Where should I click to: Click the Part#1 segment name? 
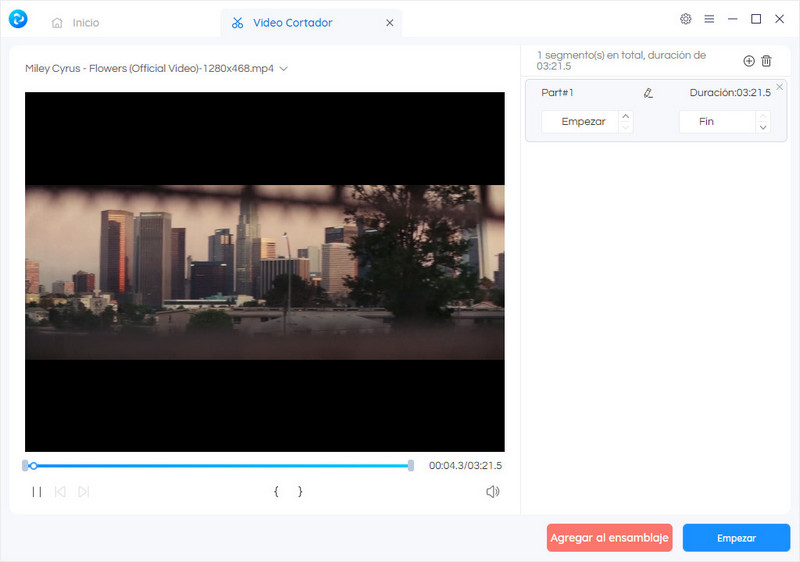(x=557, y=93)
